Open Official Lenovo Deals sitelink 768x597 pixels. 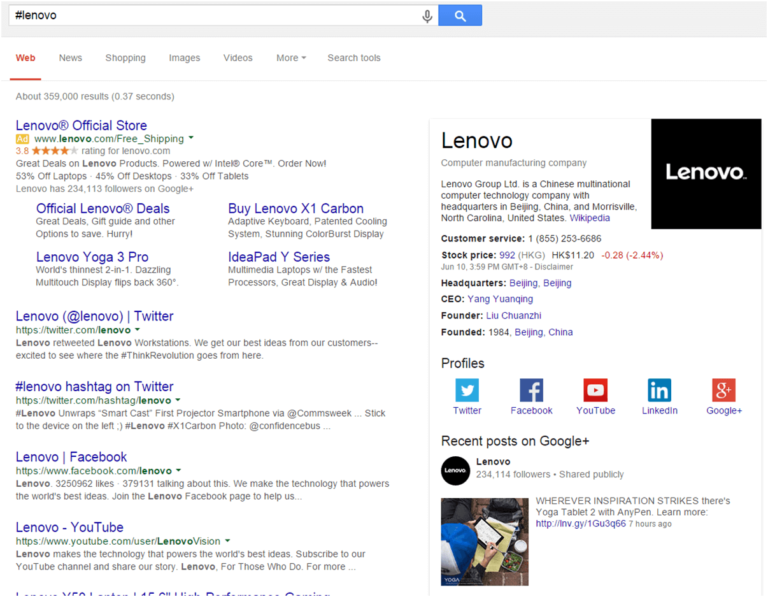click(103, 209)
